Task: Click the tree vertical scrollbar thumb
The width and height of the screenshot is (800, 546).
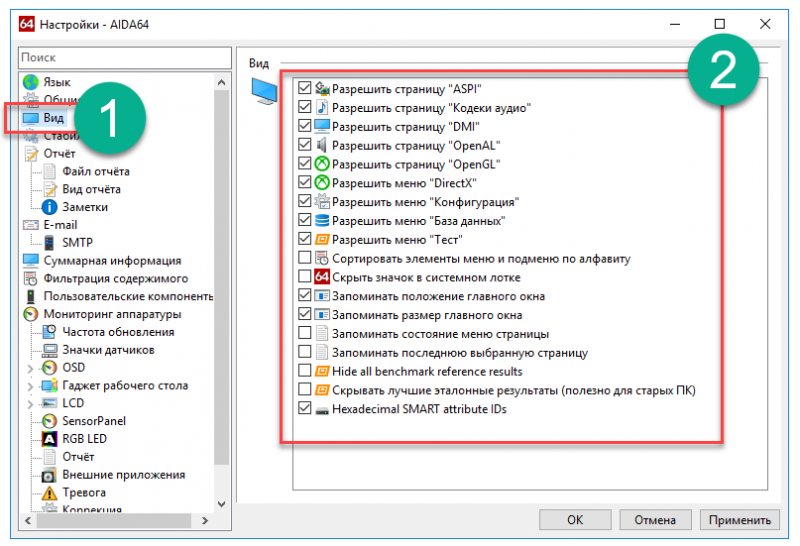Action: coord(221,277)
